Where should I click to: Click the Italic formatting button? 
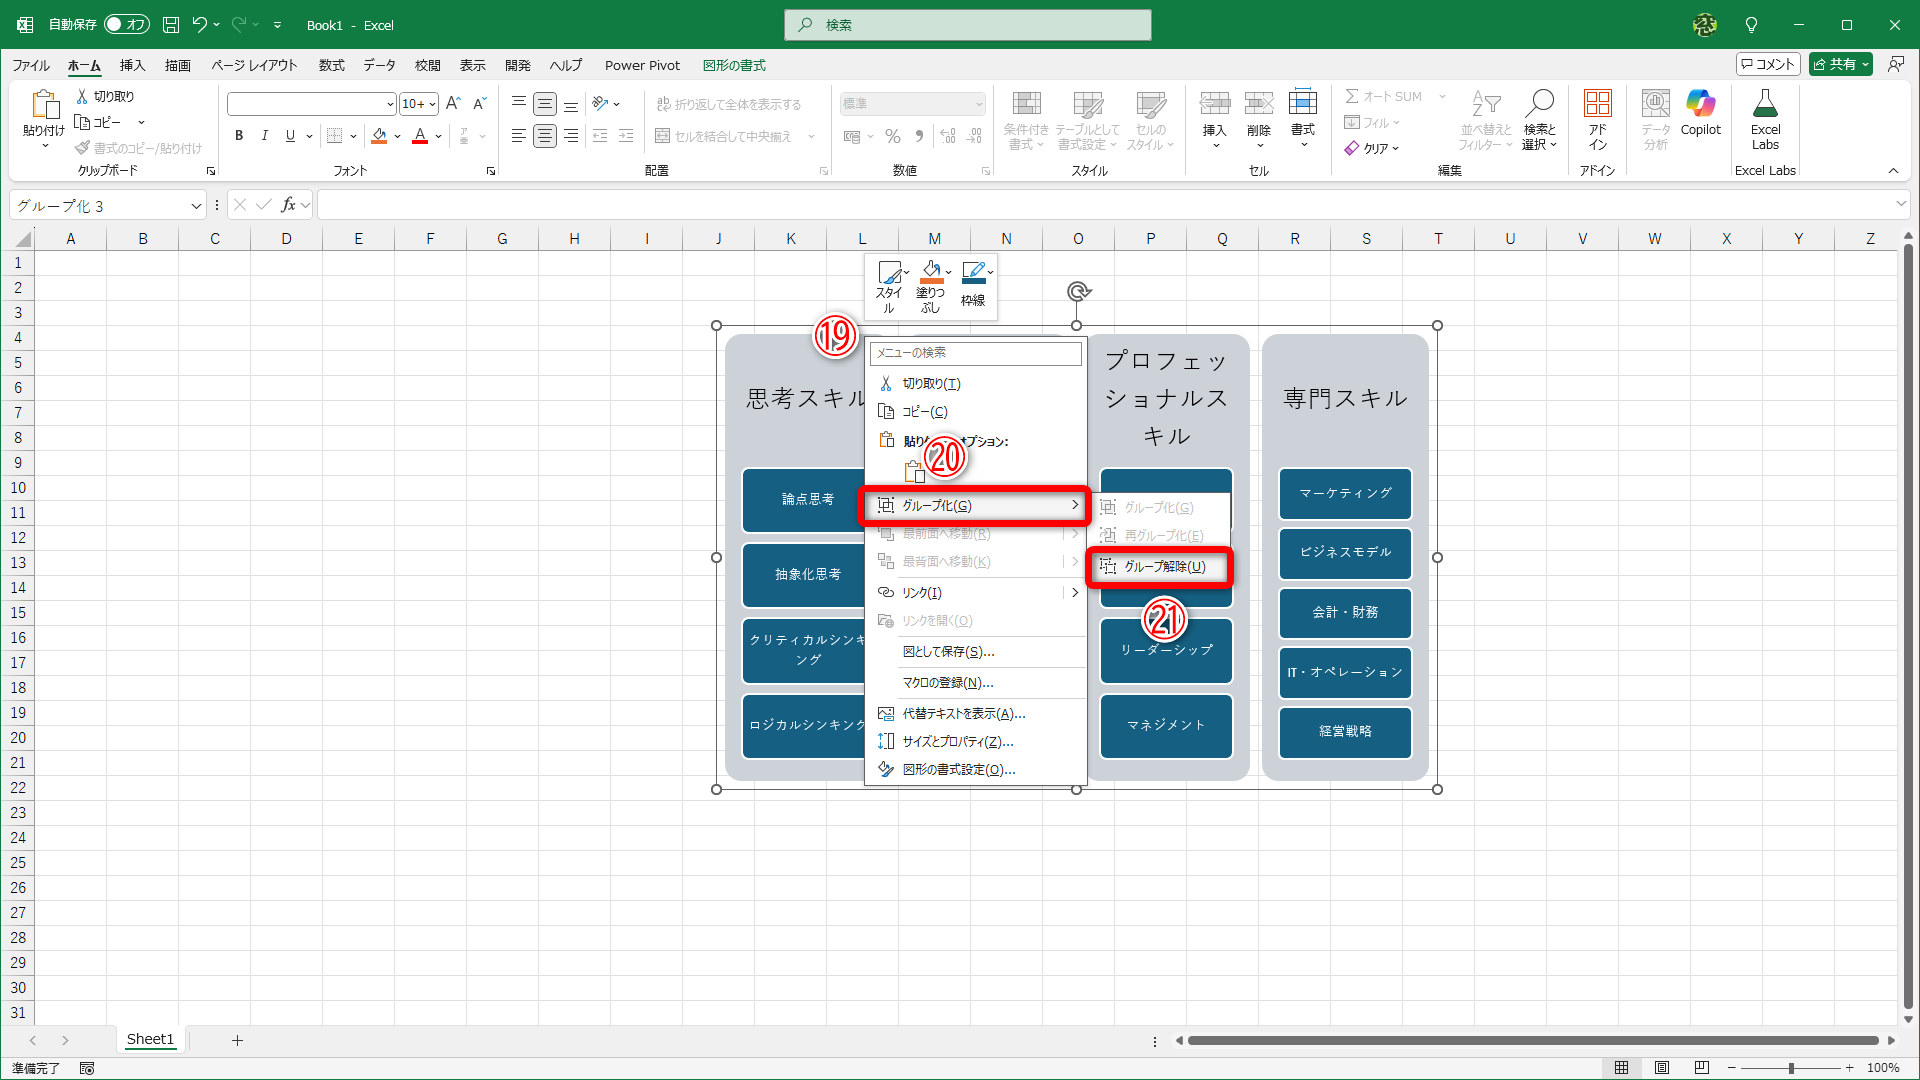(264, 136)
